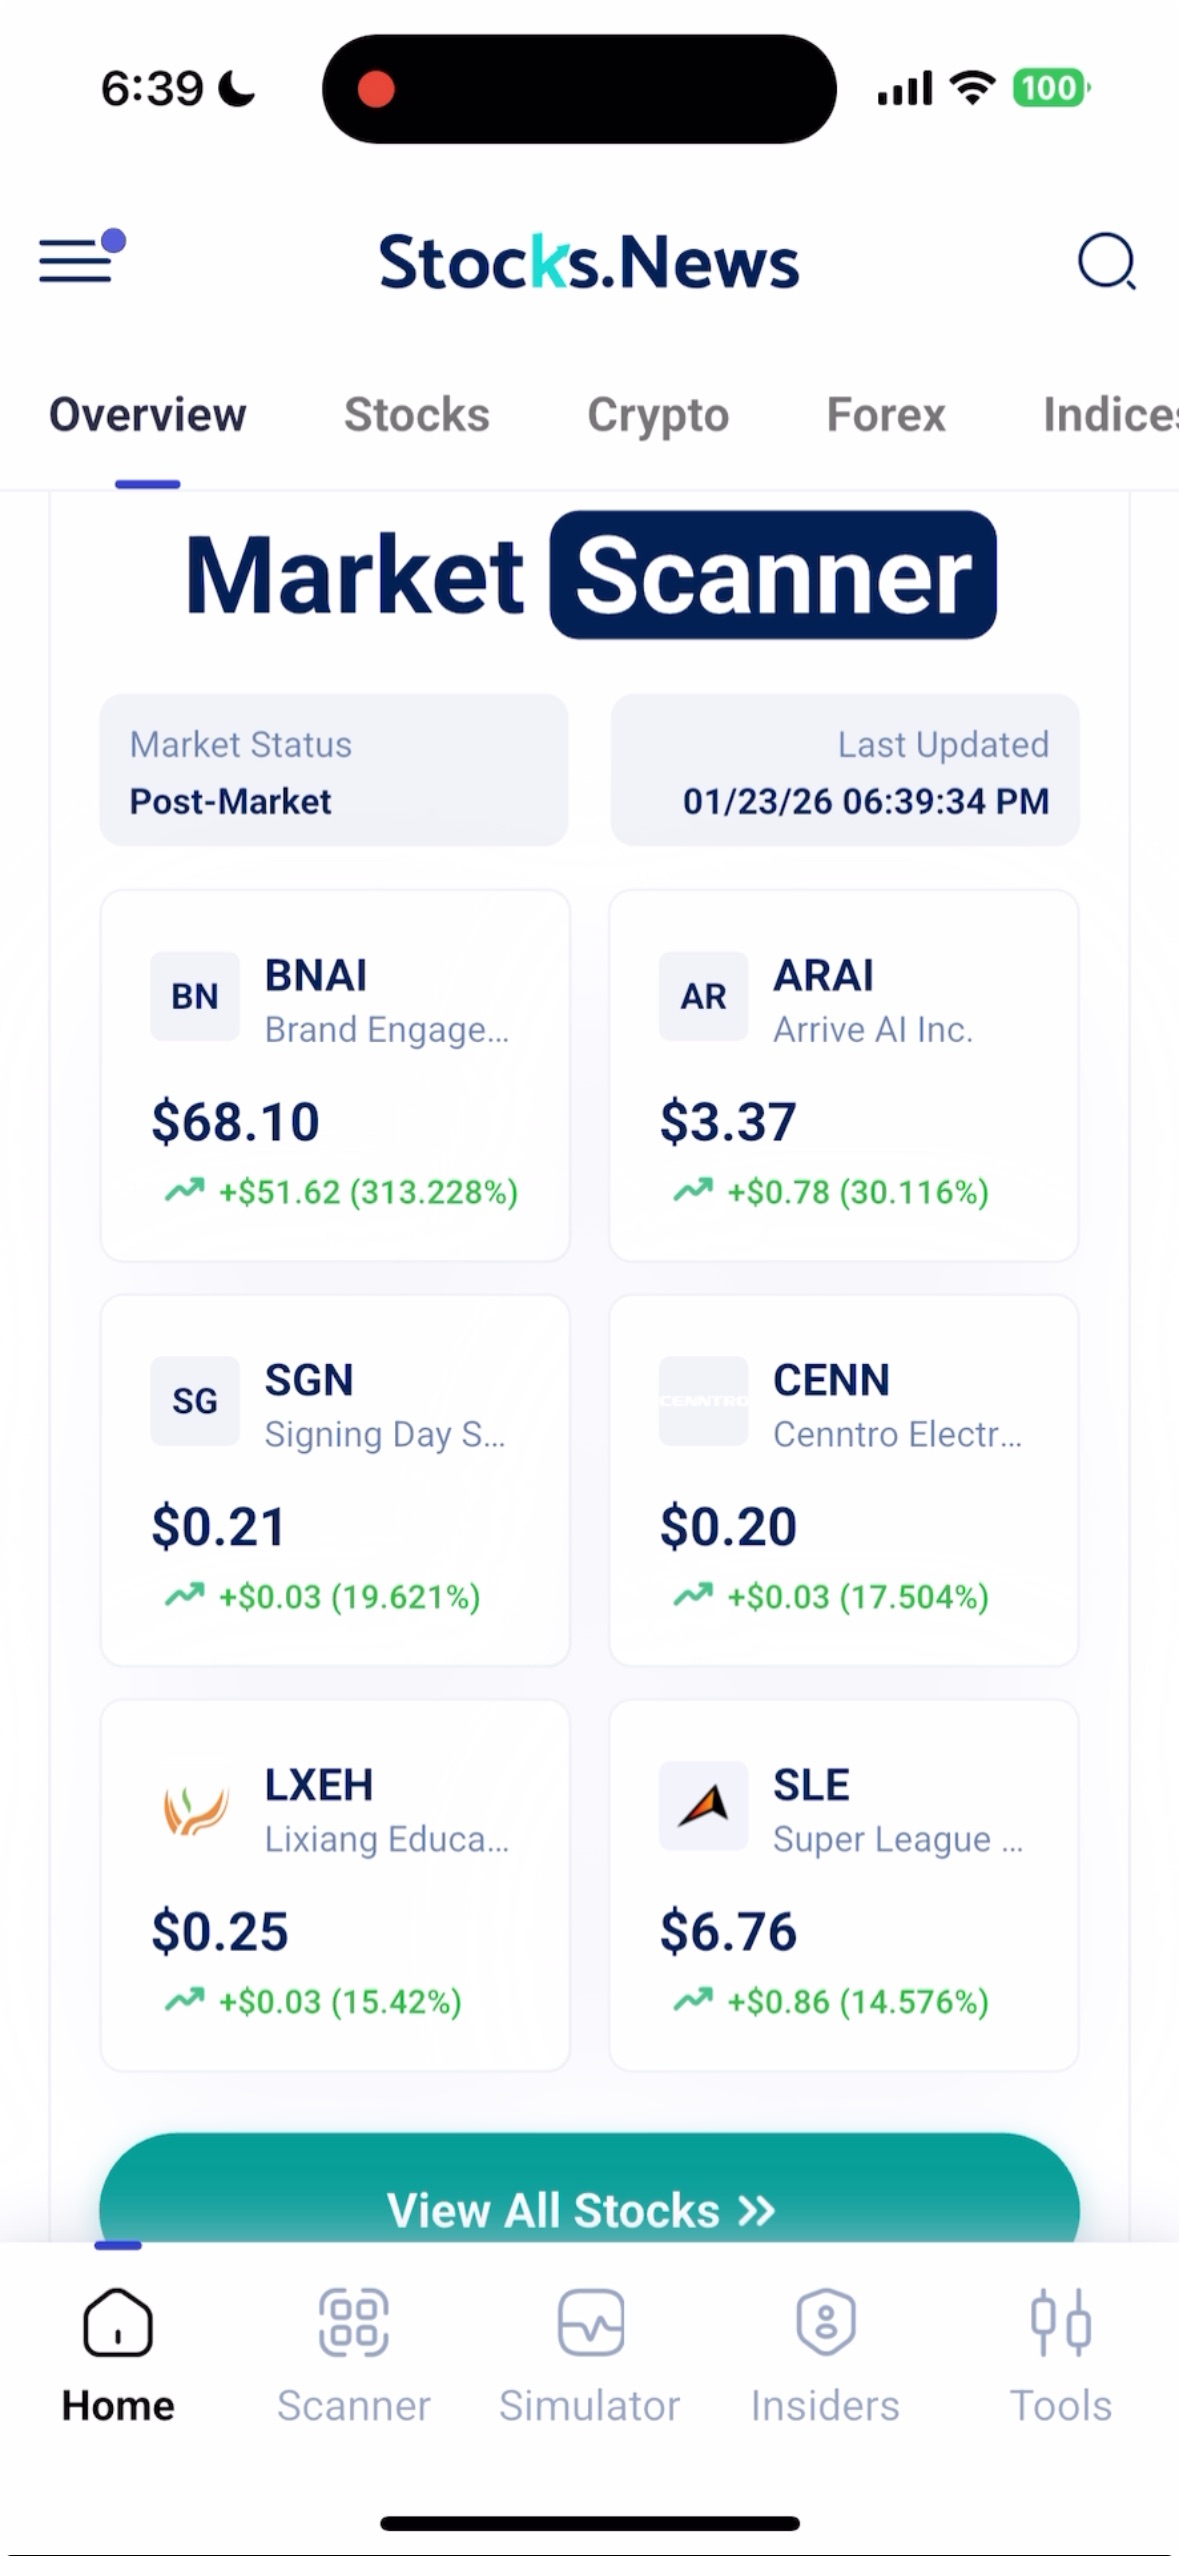Image resolution: width=1179 pixels, height=2556 pixels.
Task: Open the Scanner tab icon
Action: tap(353, 2322)
